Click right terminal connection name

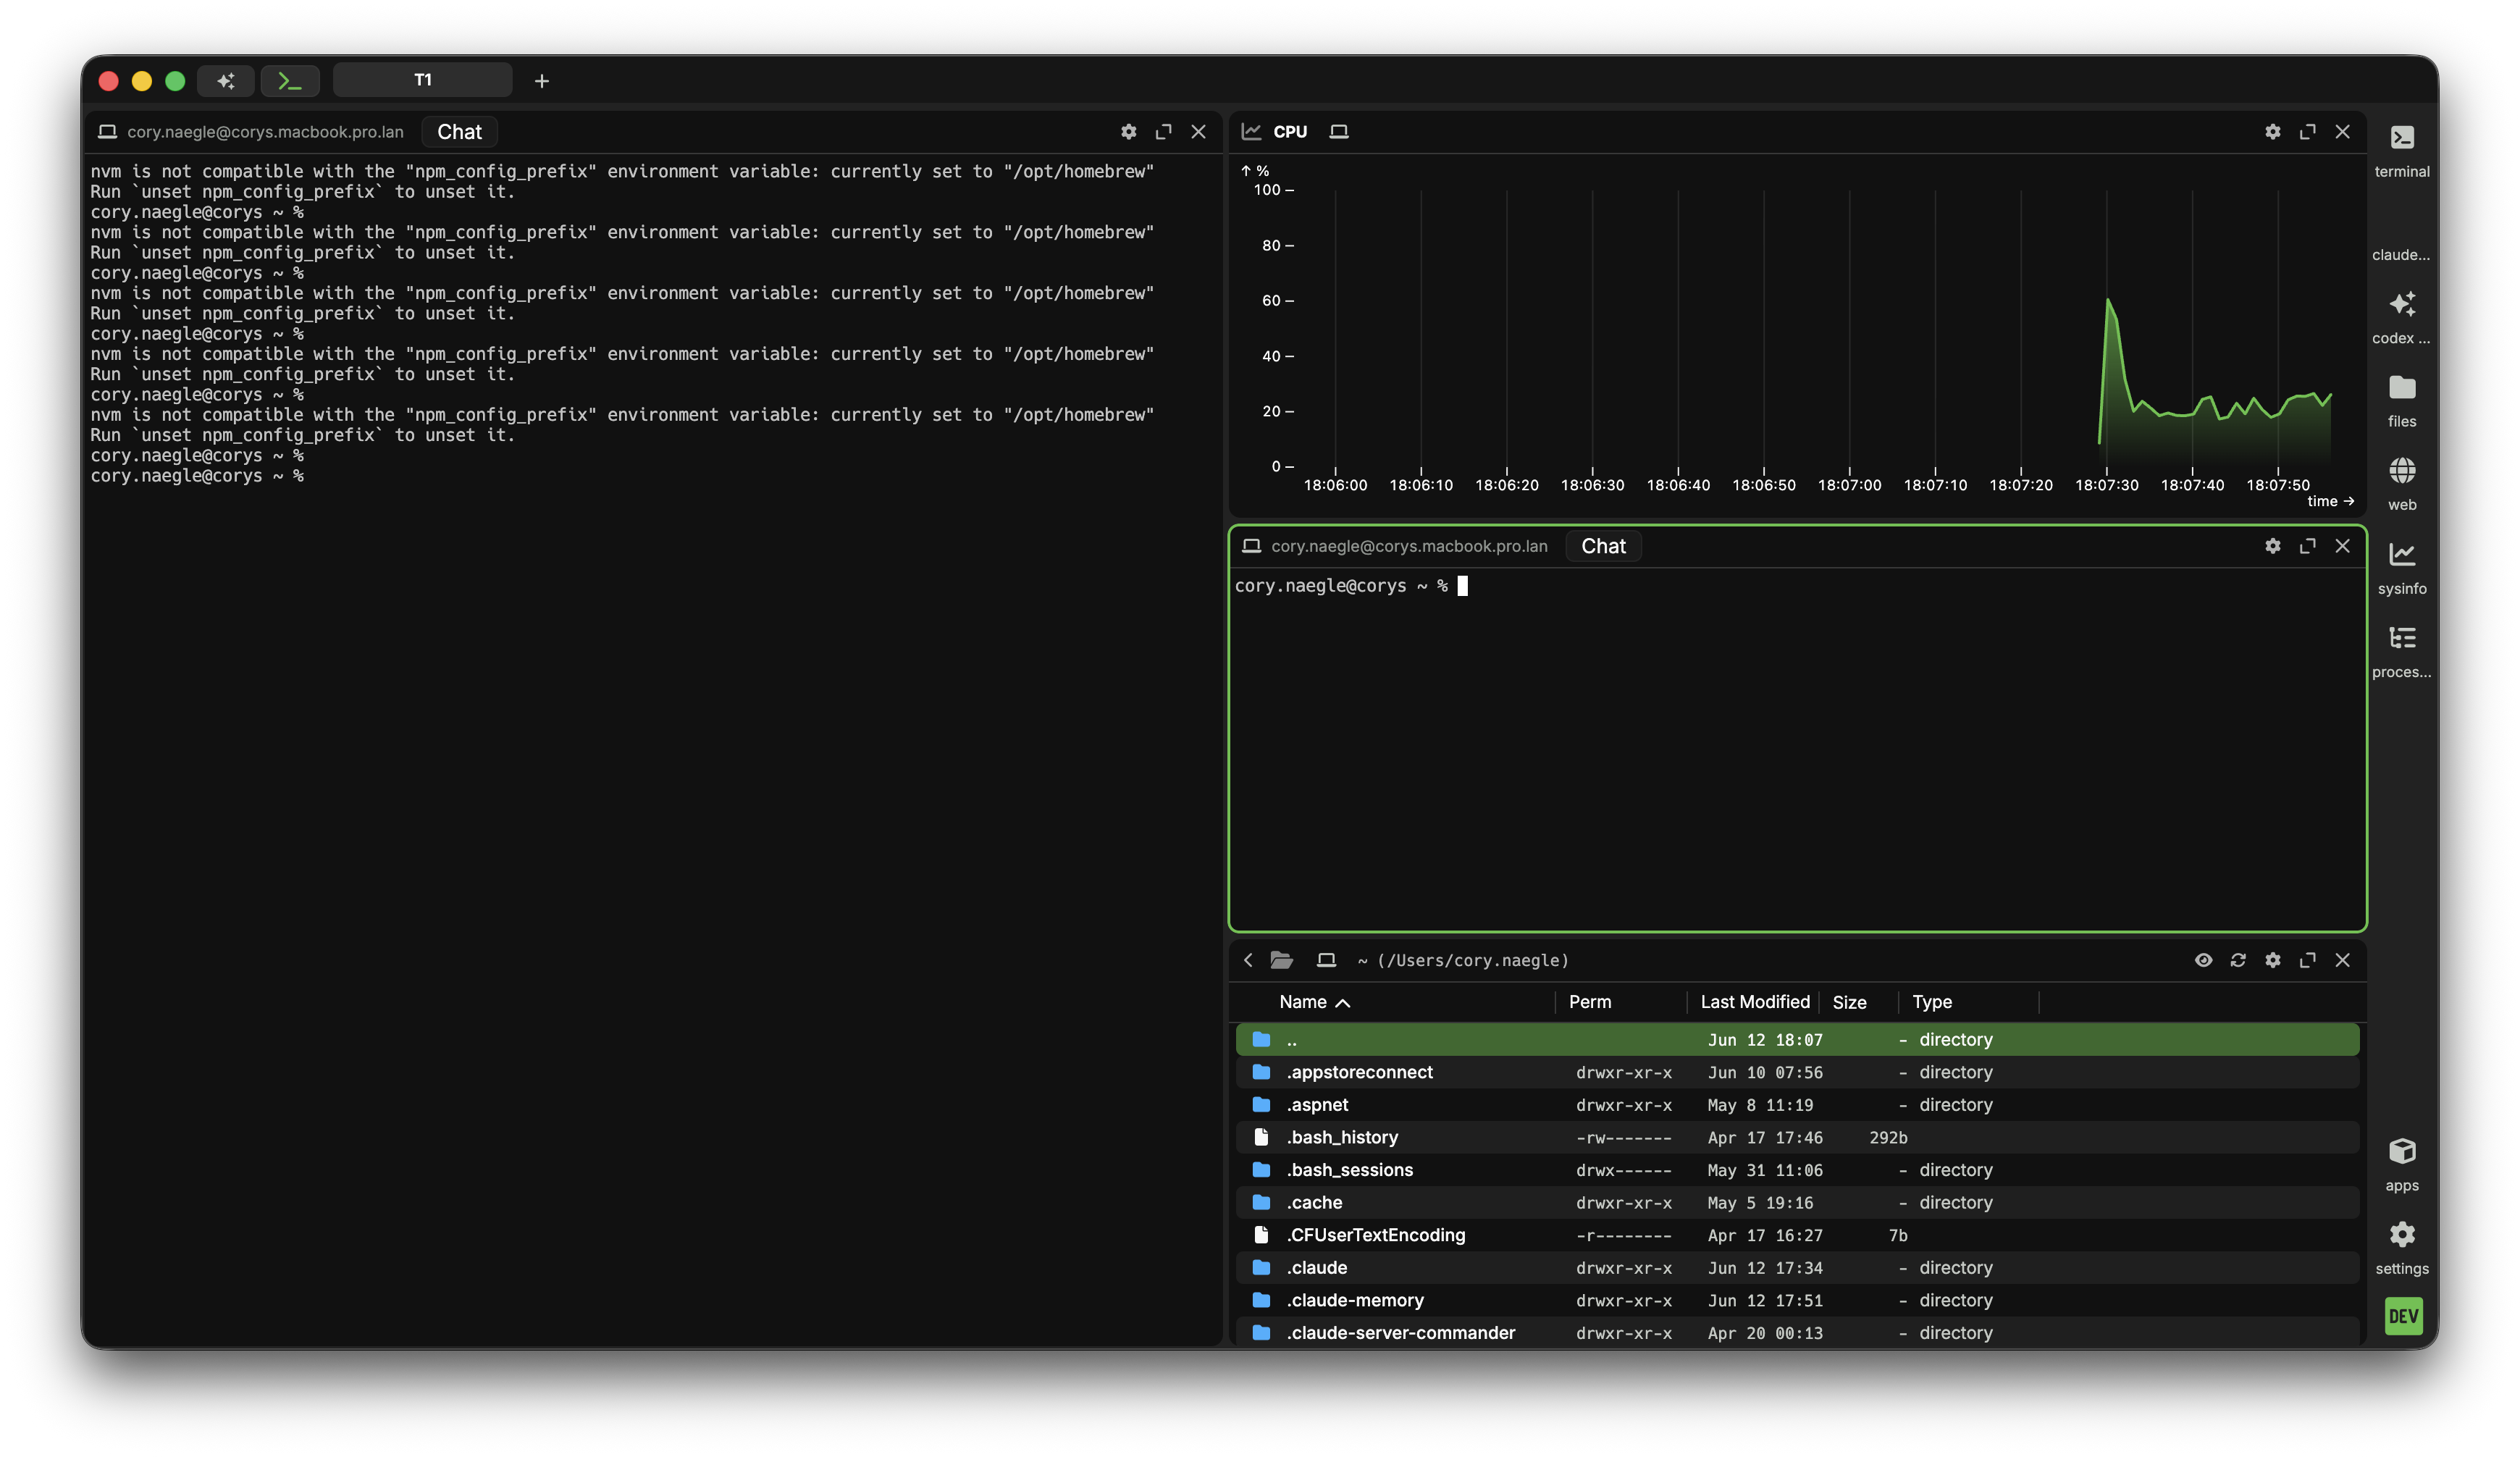pyautogui.click(x=1409, y=546)
